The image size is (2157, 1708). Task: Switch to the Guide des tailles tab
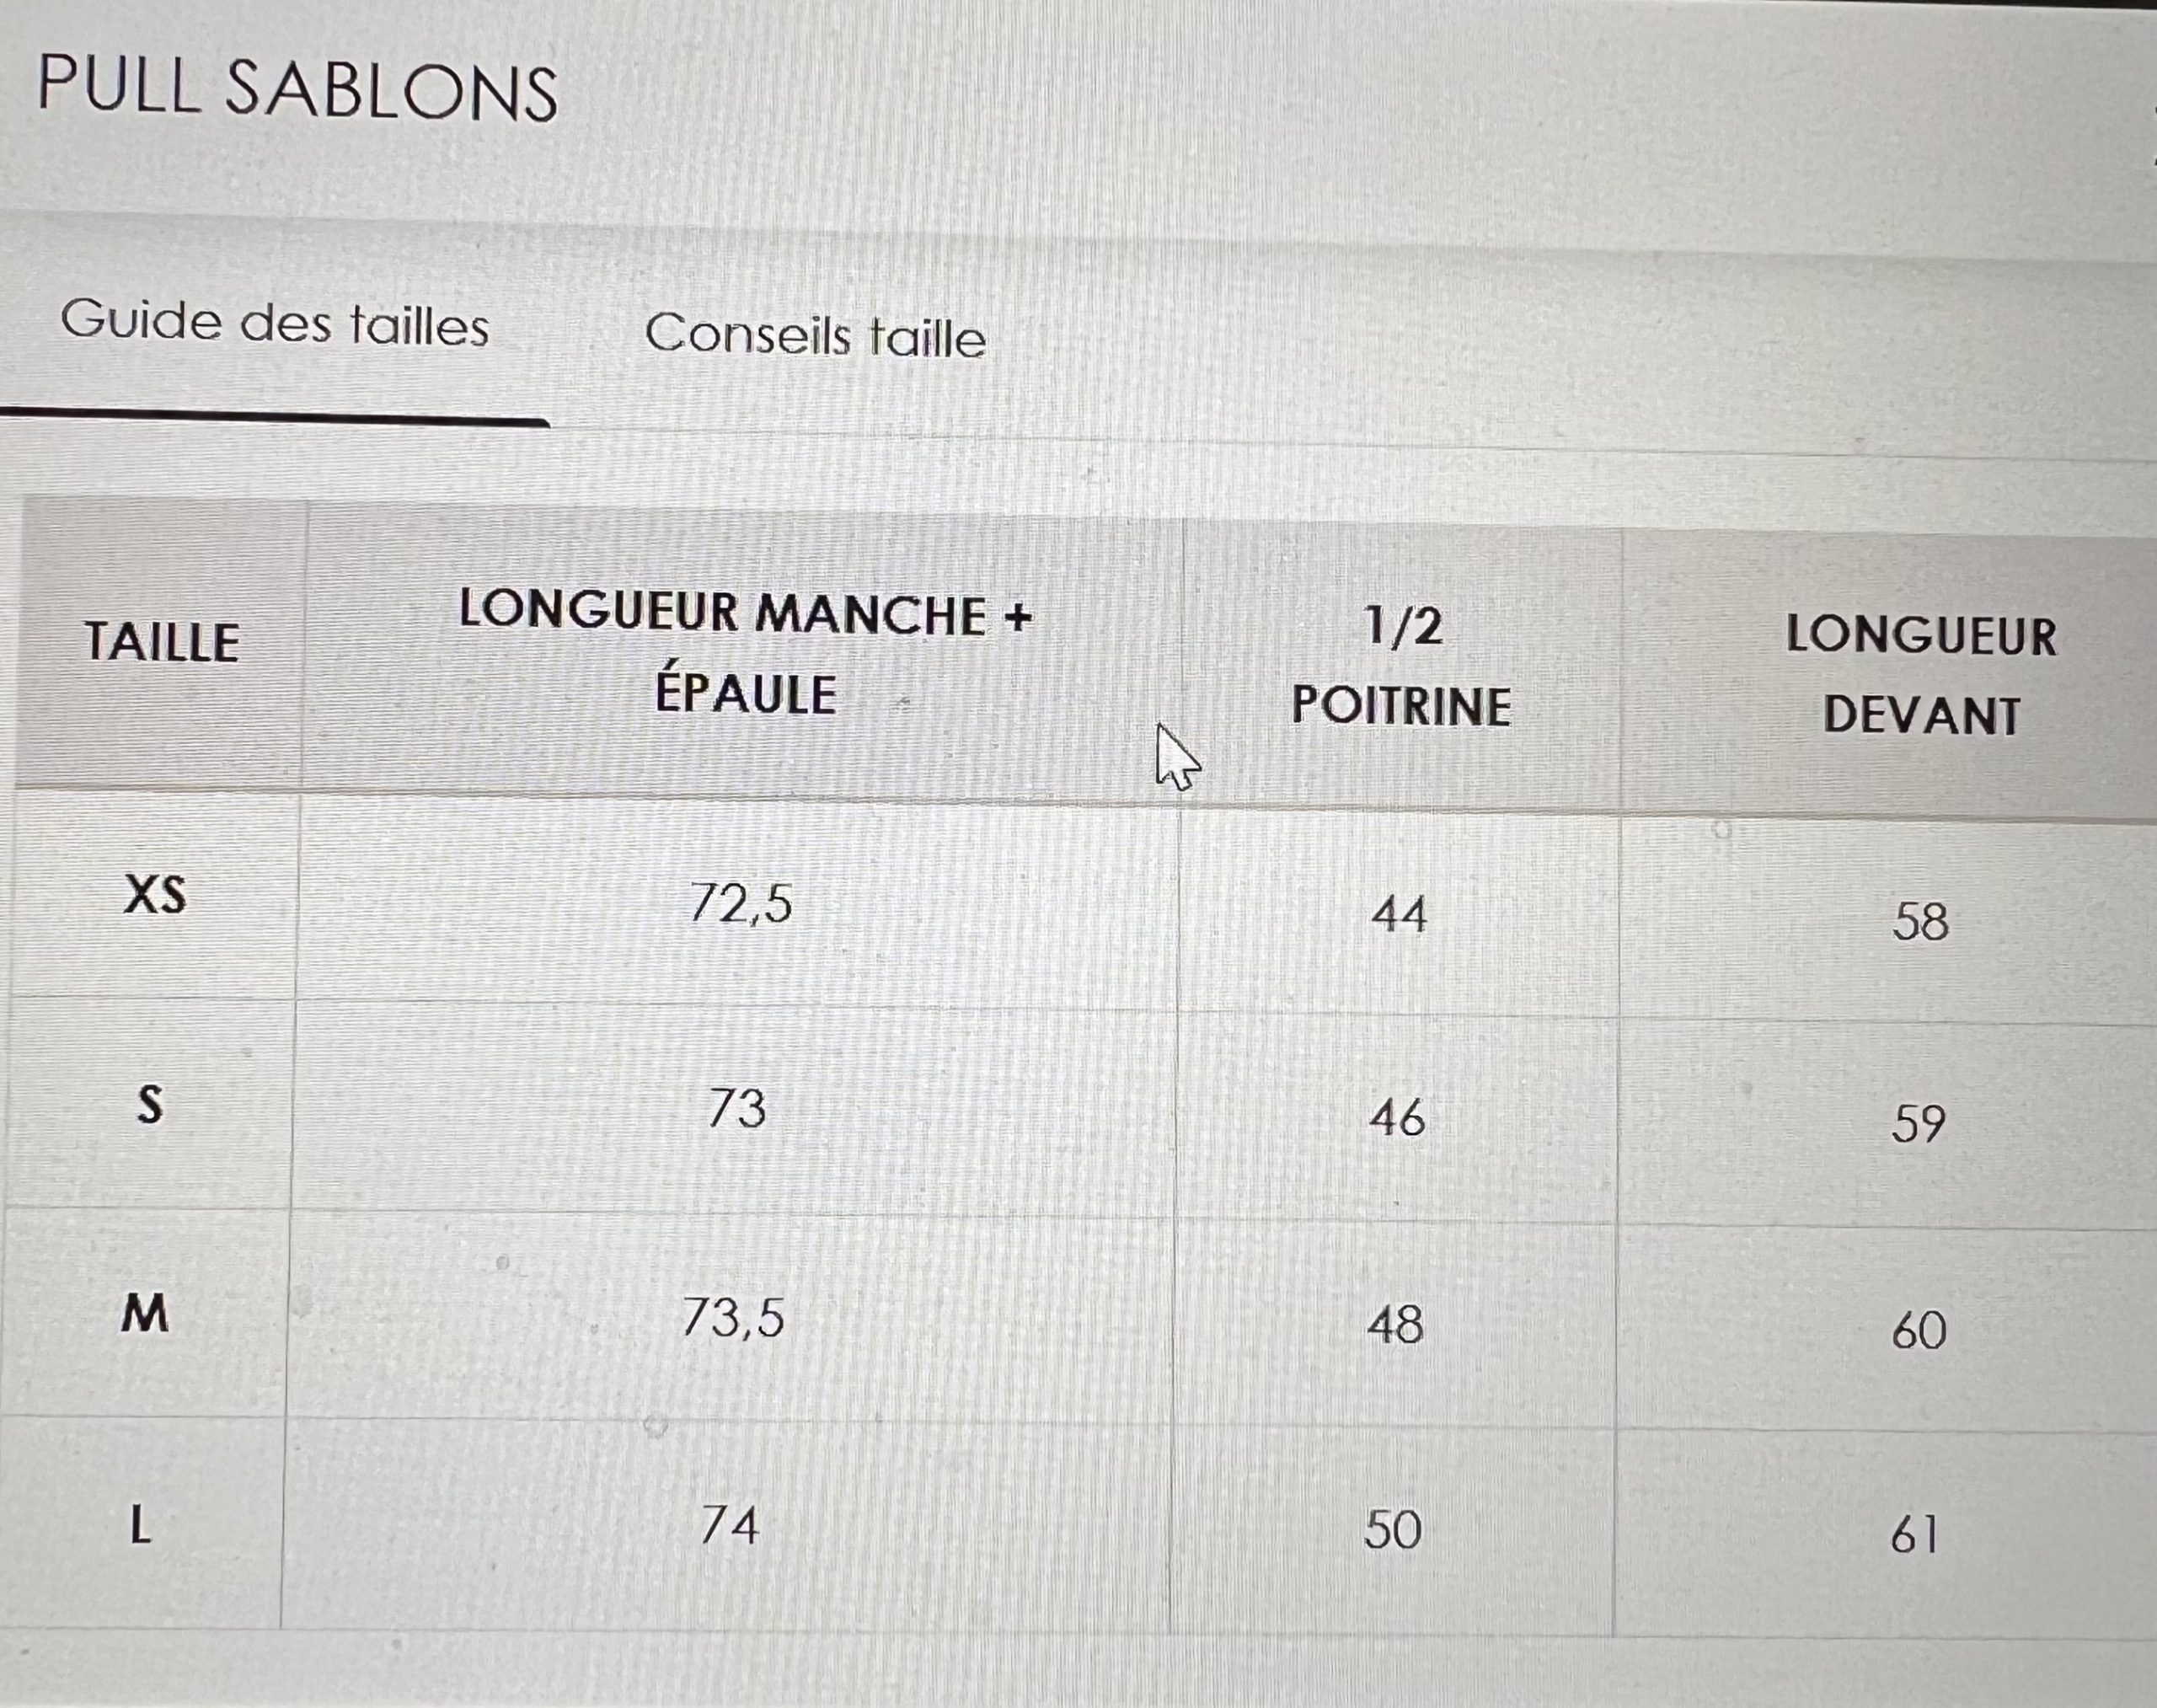(x=275, y=323)
